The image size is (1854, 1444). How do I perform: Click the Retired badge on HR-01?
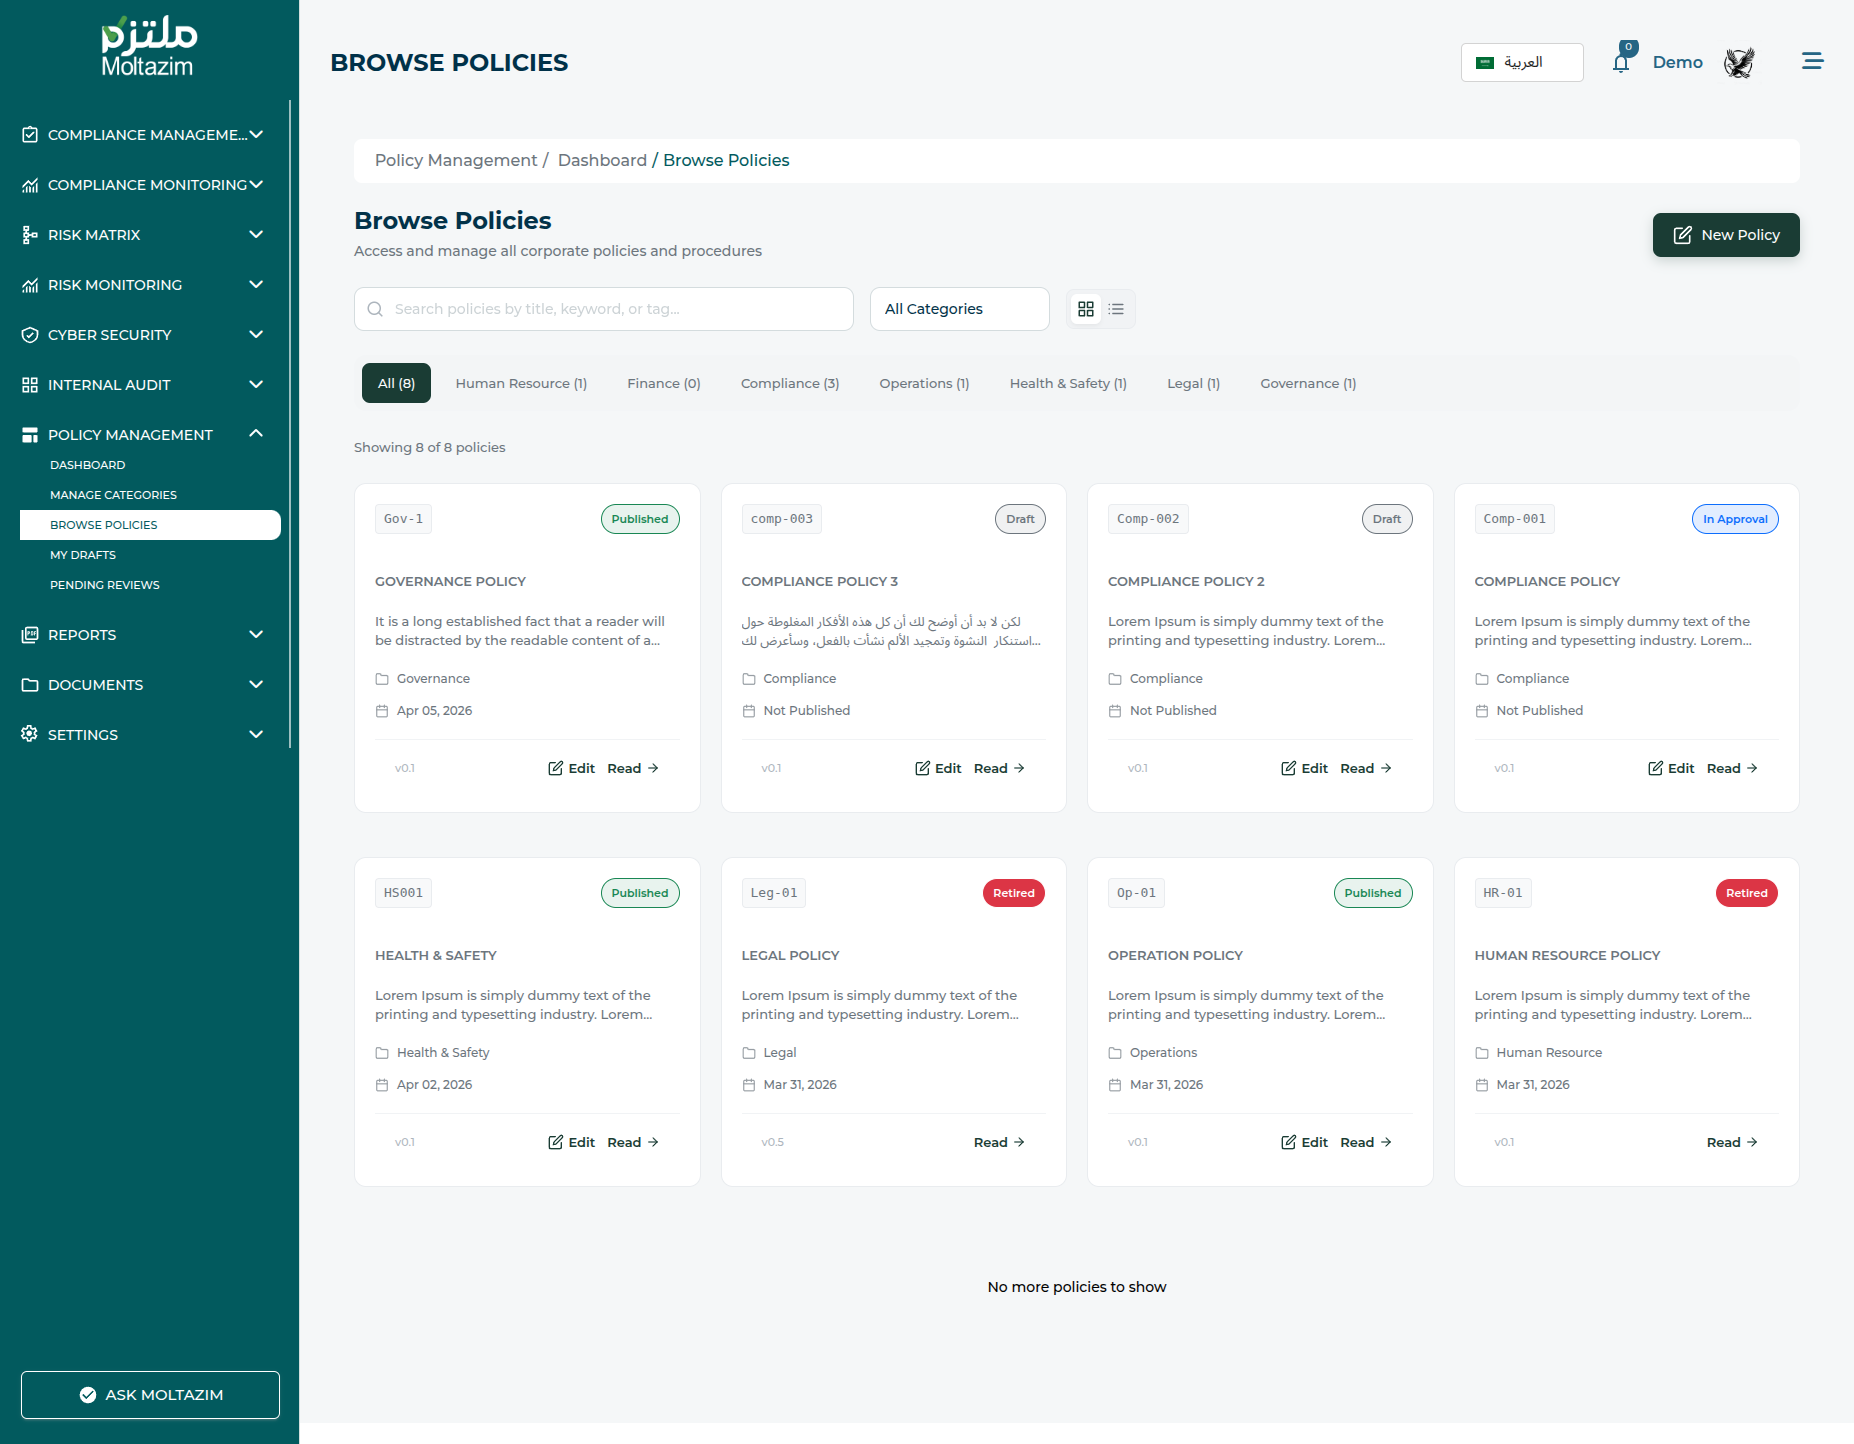(x=1746, y=893)
